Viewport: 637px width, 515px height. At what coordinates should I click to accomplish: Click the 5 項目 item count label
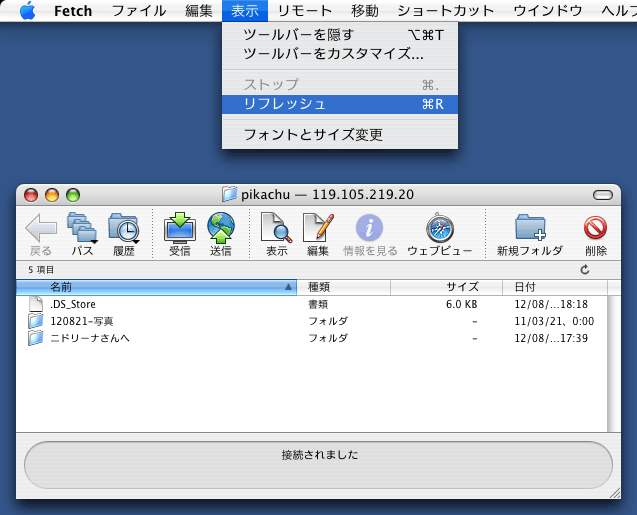41,270
